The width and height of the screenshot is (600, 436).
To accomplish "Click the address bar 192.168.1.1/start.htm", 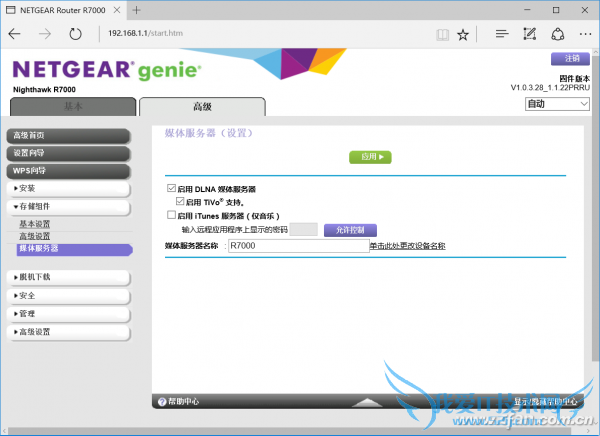I will pos(145,33).
